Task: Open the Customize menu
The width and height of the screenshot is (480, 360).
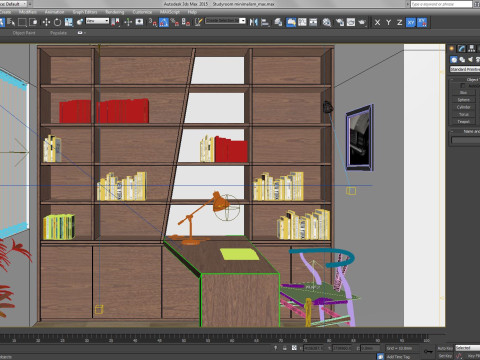Action: pyautogui.click(x=142, y=12)
